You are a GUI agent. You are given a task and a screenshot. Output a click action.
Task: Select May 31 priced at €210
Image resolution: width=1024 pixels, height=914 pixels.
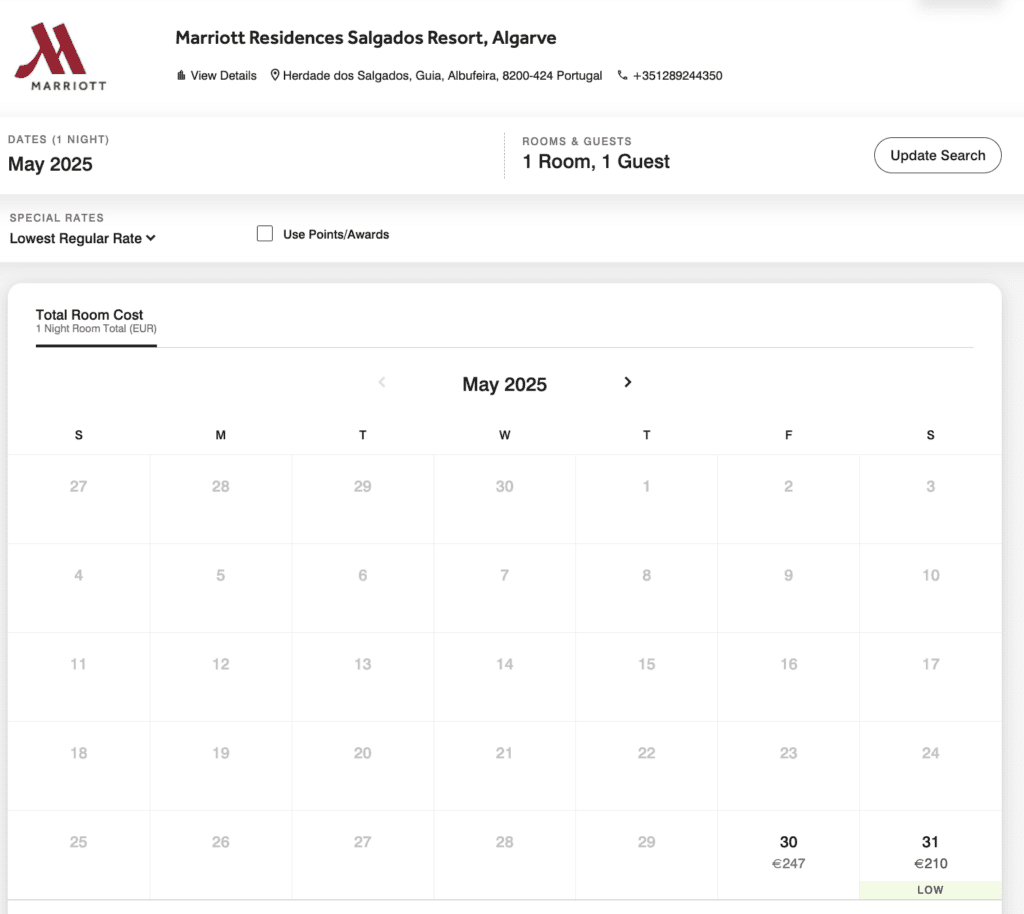[x=930, y=852]
